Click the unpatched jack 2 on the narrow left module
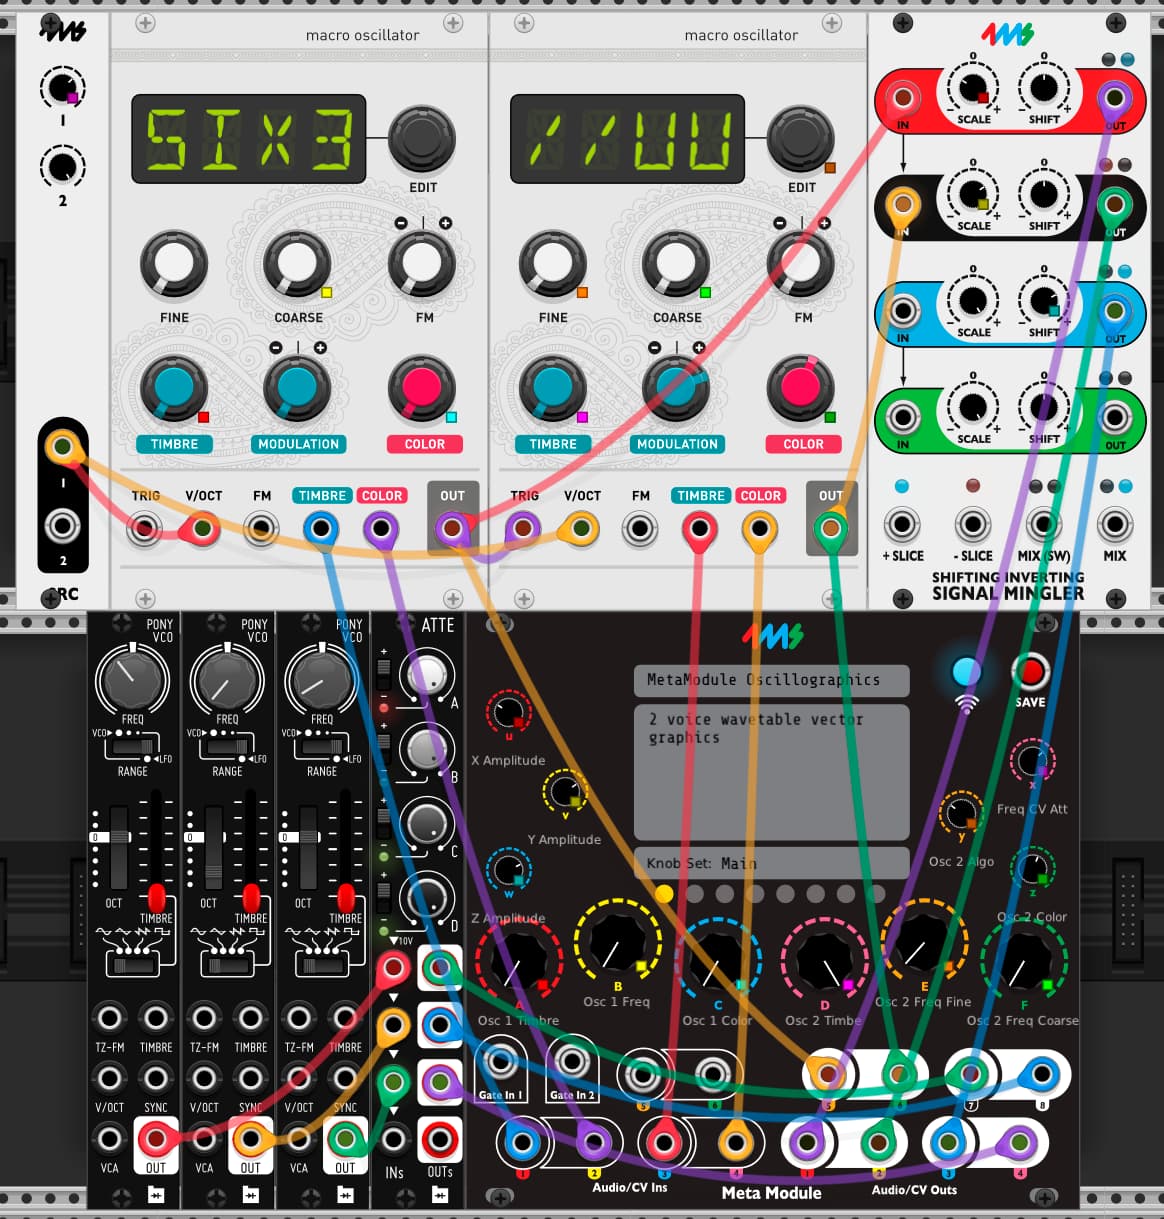 [x=63, y=524]
